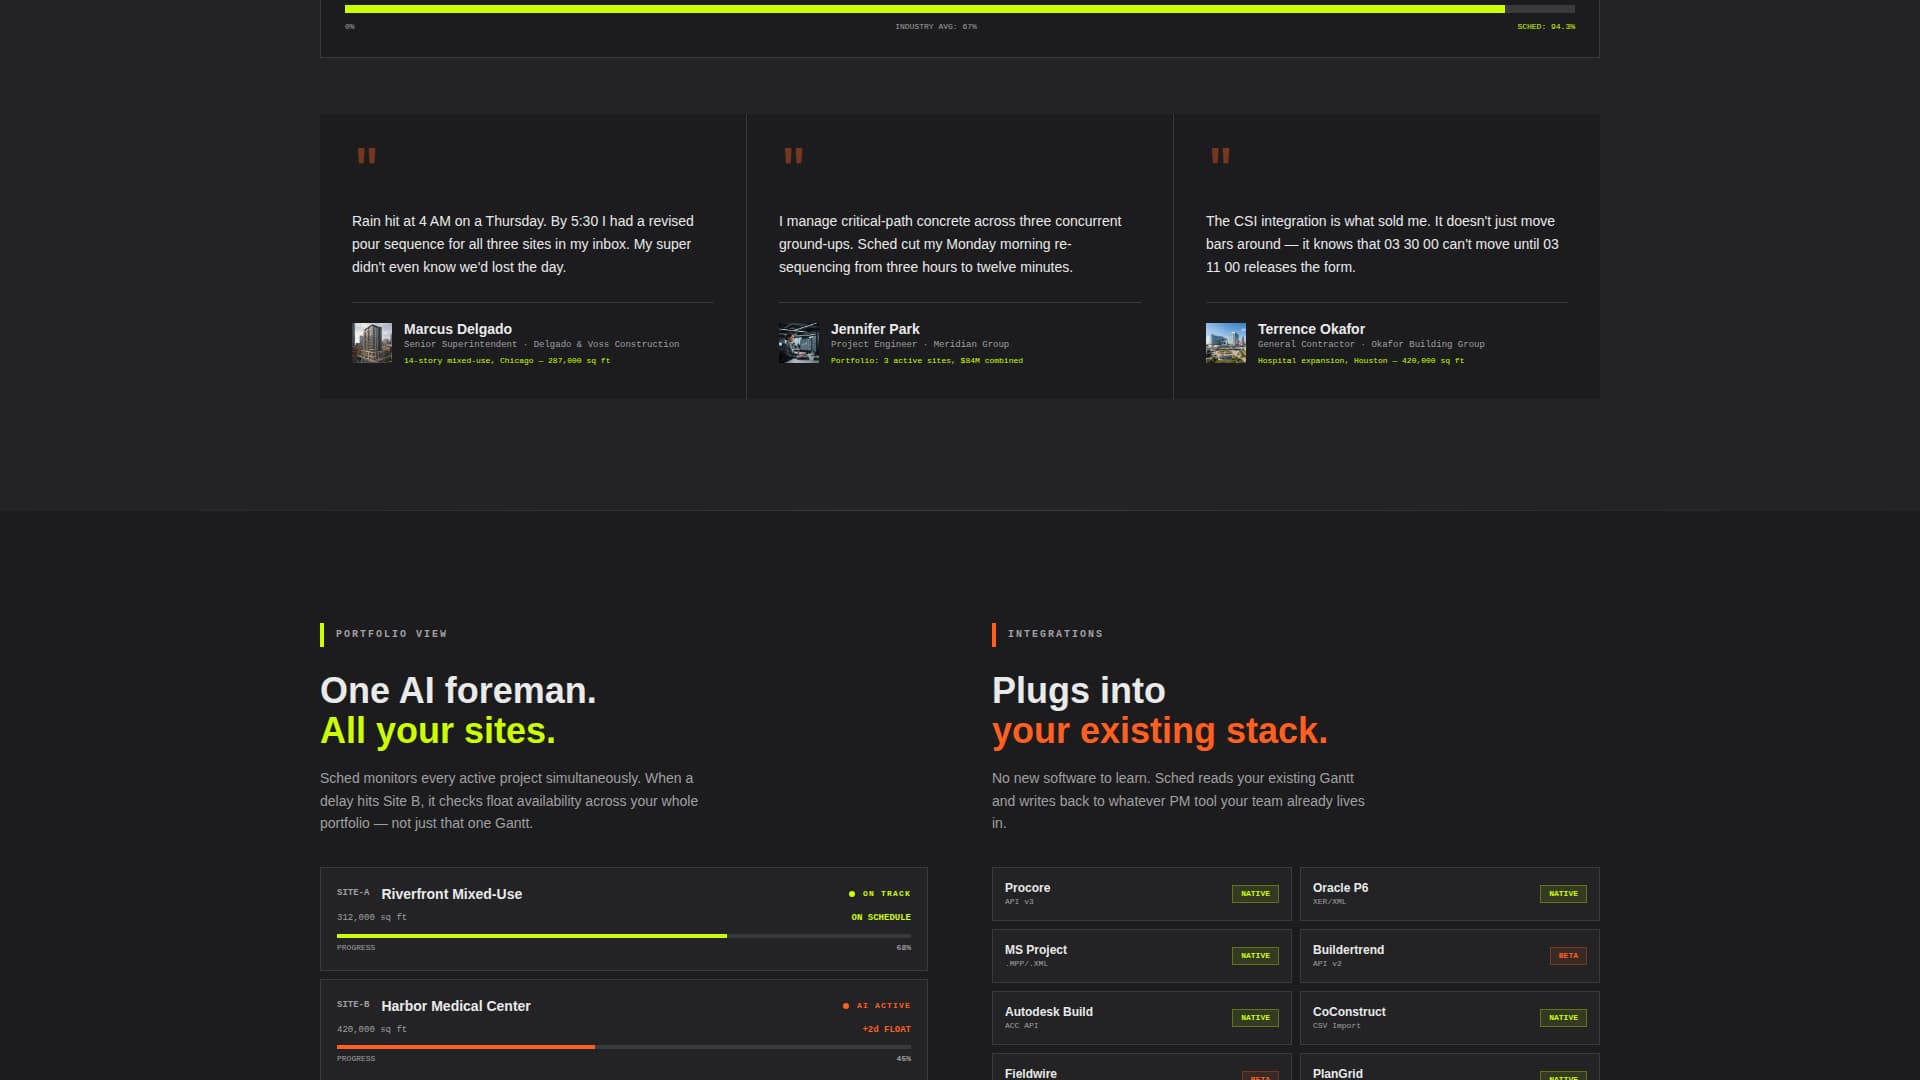Click Marcus Delgado's building avatar photo

[372, 343]
